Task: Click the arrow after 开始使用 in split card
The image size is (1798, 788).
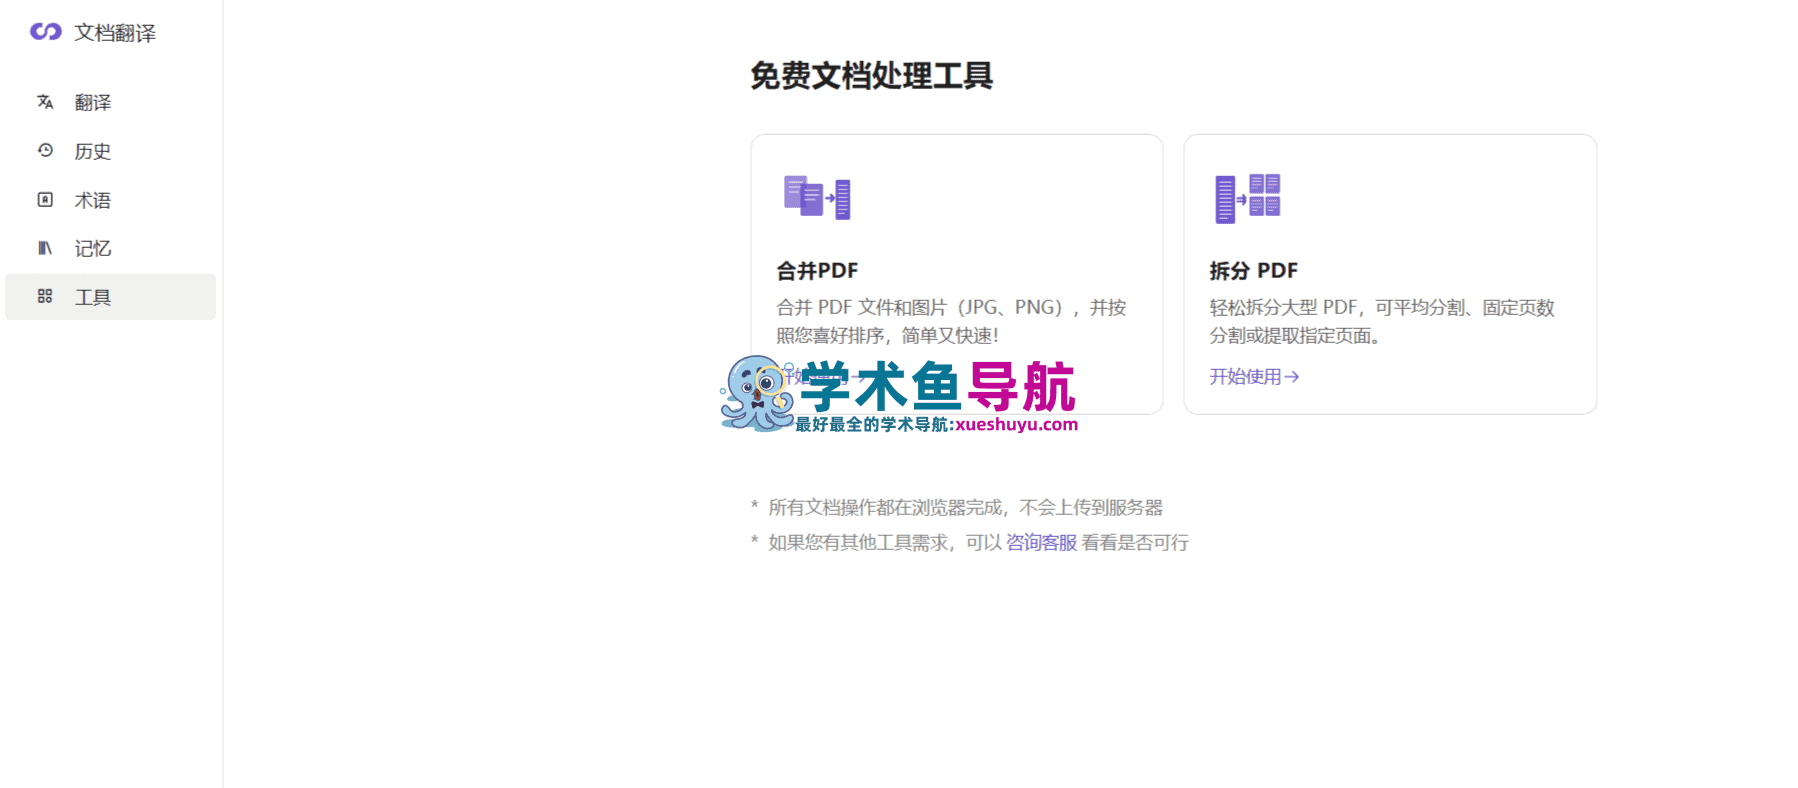Action: [1292, 377]
